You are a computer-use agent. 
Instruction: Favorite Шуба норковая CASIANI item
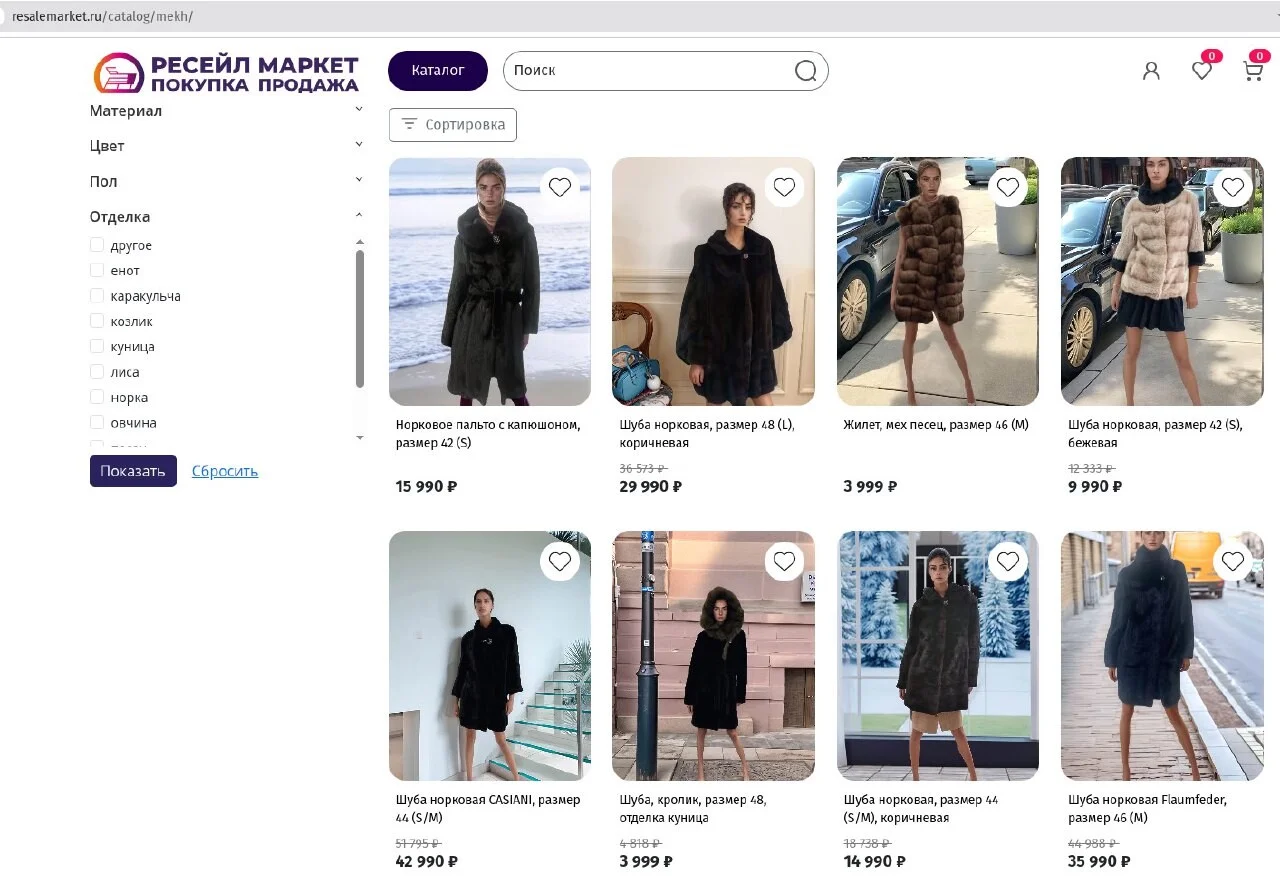pyautogui.click(x=560, y=562)
